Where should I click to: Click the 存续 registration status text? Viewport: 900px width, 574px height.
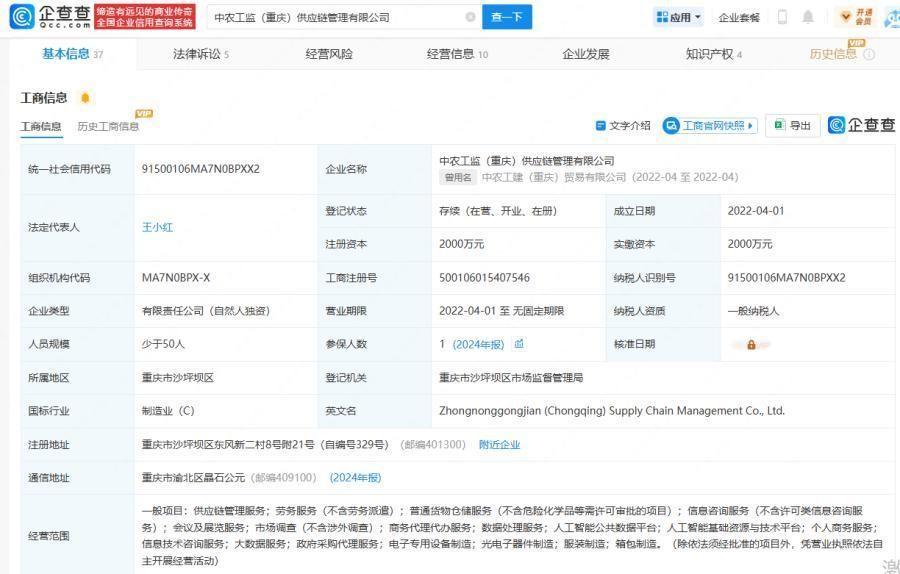[x=498, y=211]
